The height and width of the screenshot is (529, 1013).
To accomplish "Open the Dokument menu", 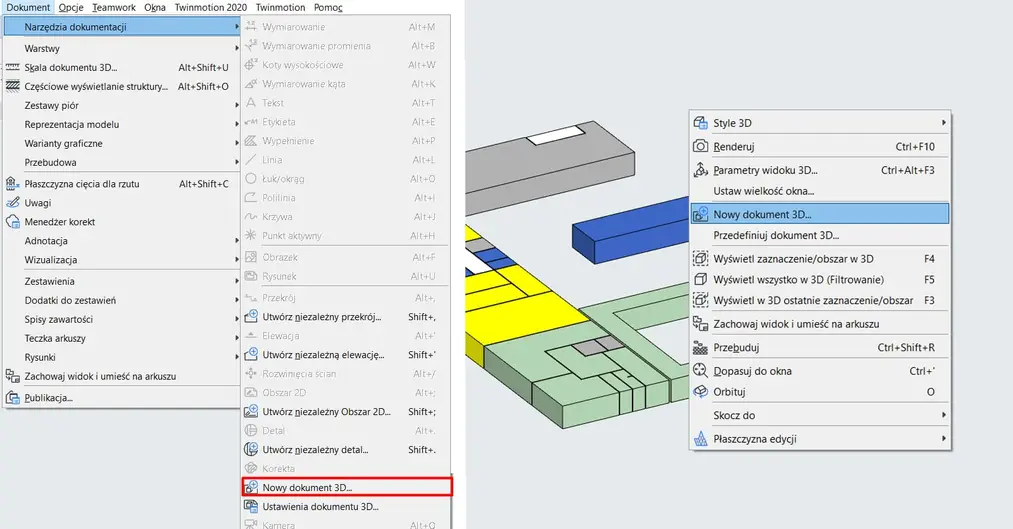I will [x=28, y=7].
